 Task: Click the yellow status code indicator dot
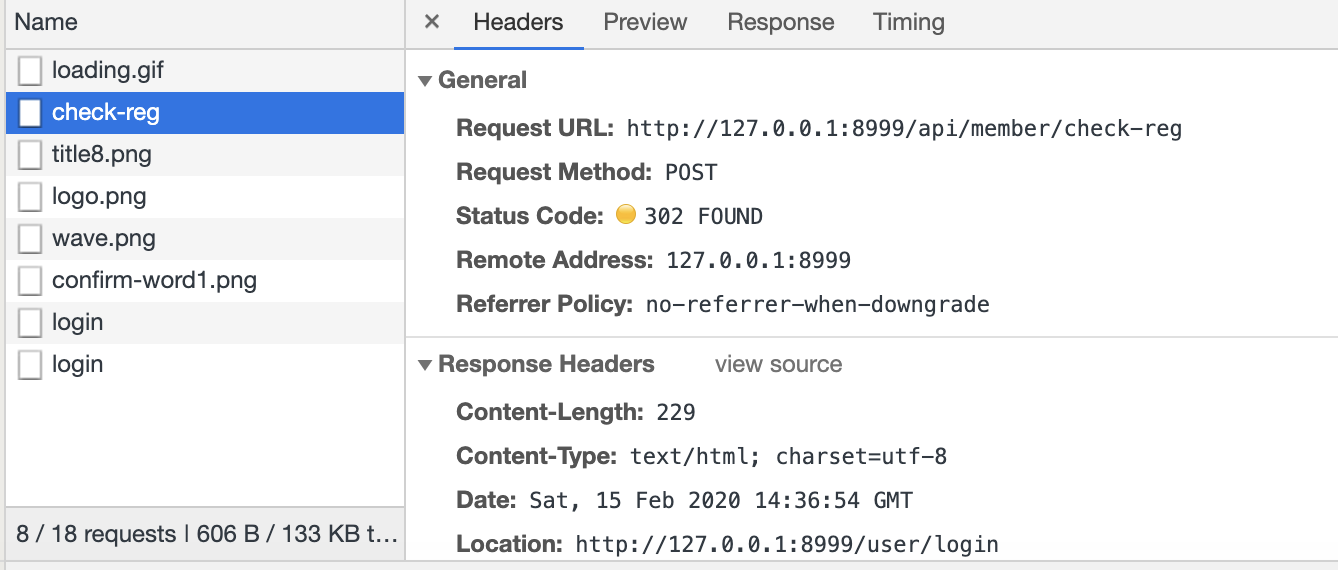626,215
